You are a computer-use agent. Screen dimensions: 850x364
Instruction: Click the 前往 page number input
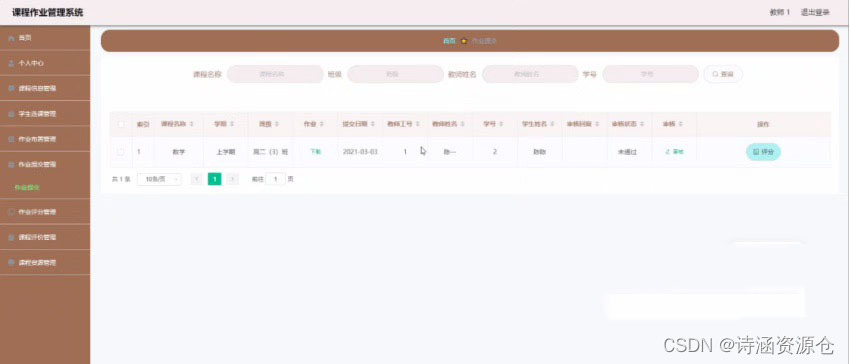pos(275,180)
